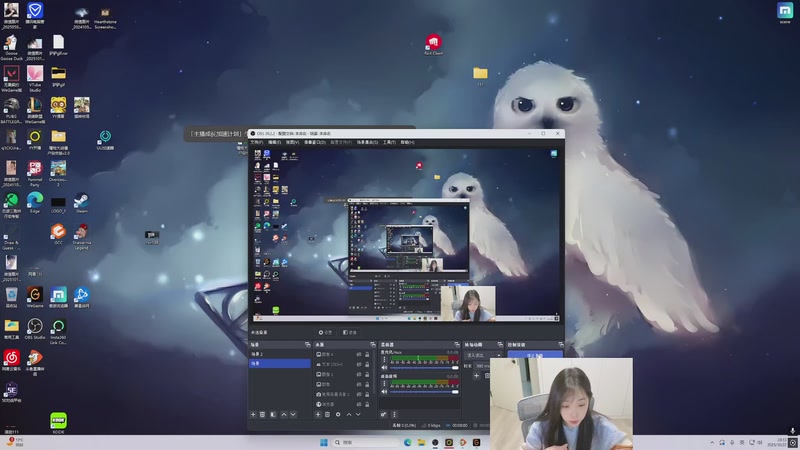Open the audio mixer three-dot menu at bottom
This screenshot has height=450, width=800.
coord(394,414)
